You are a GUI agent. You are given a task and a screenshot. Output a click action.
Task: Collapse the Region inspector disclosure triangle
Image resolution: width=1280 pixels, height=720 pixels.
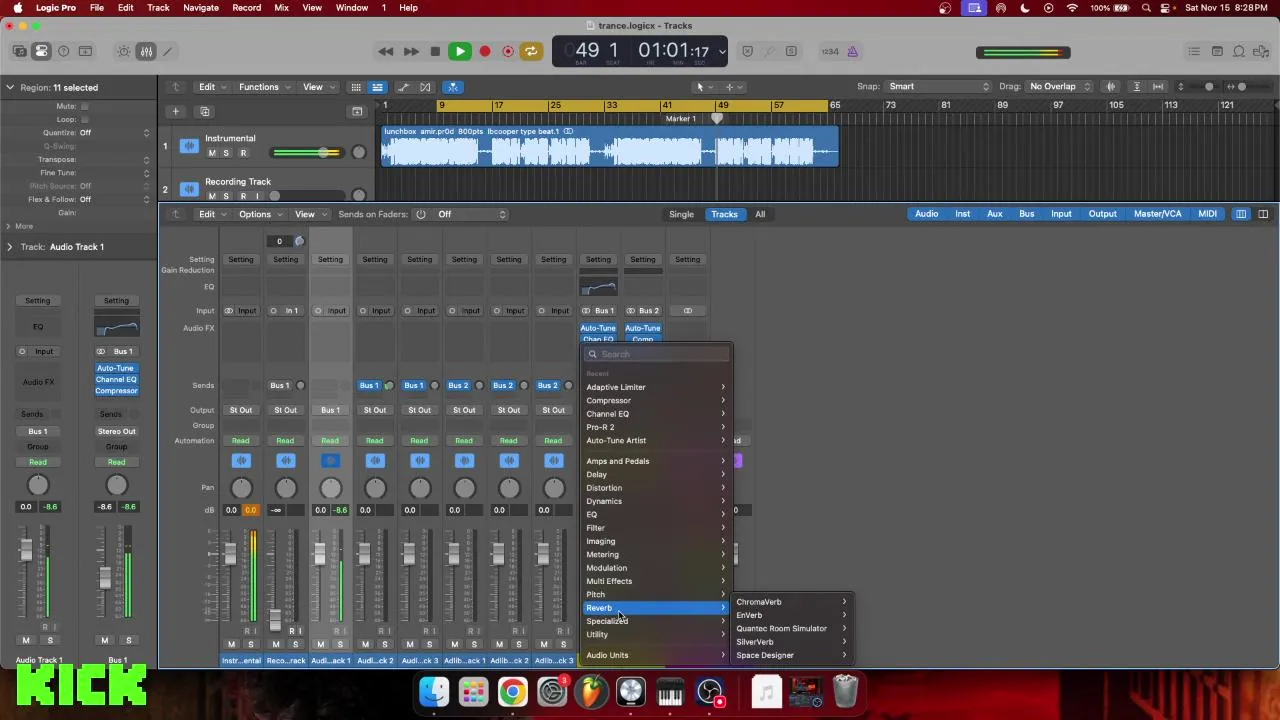tap(10, 87)
